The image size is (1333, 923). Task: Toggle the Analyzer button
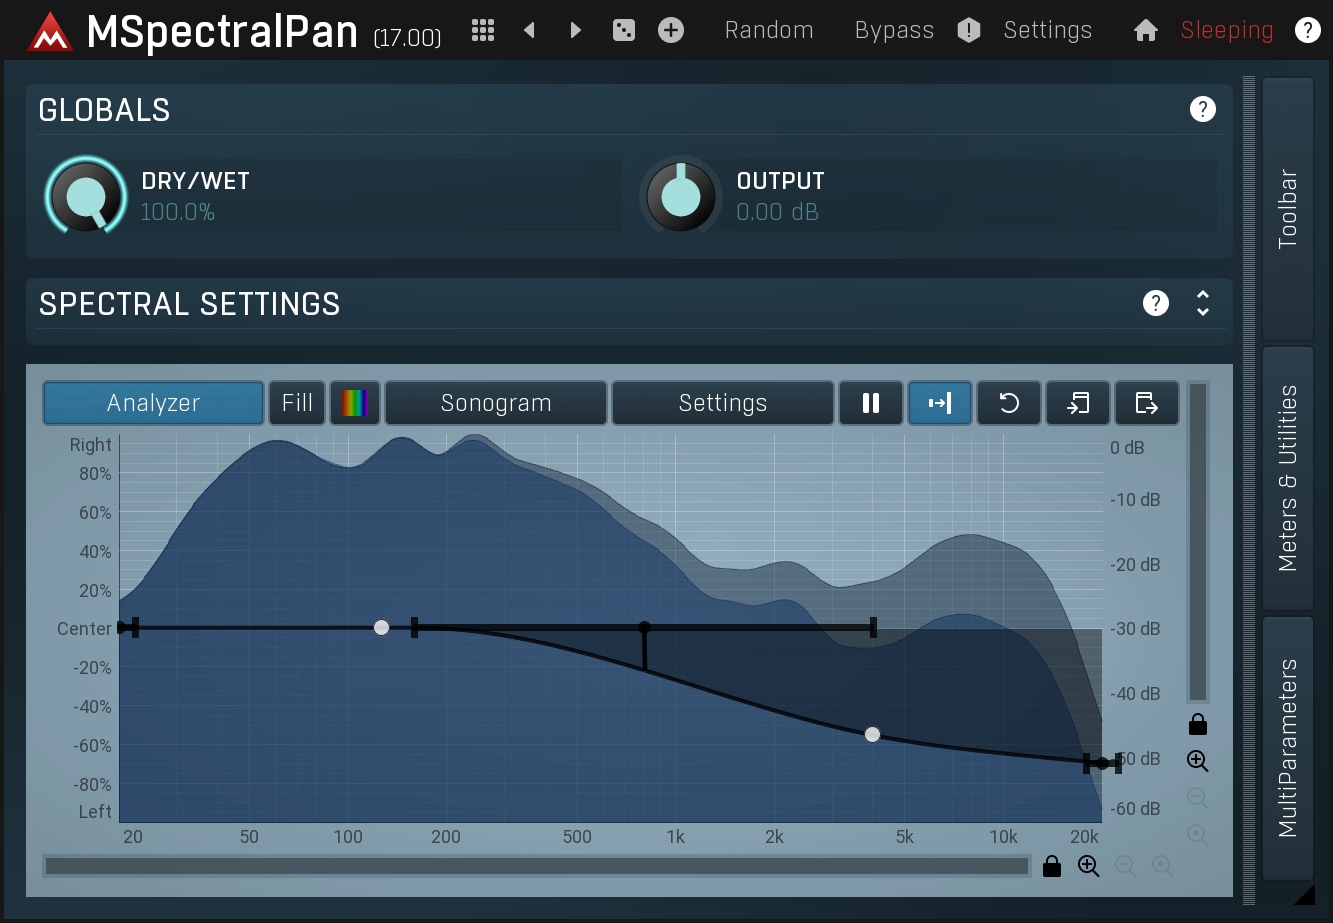(154, 403)
